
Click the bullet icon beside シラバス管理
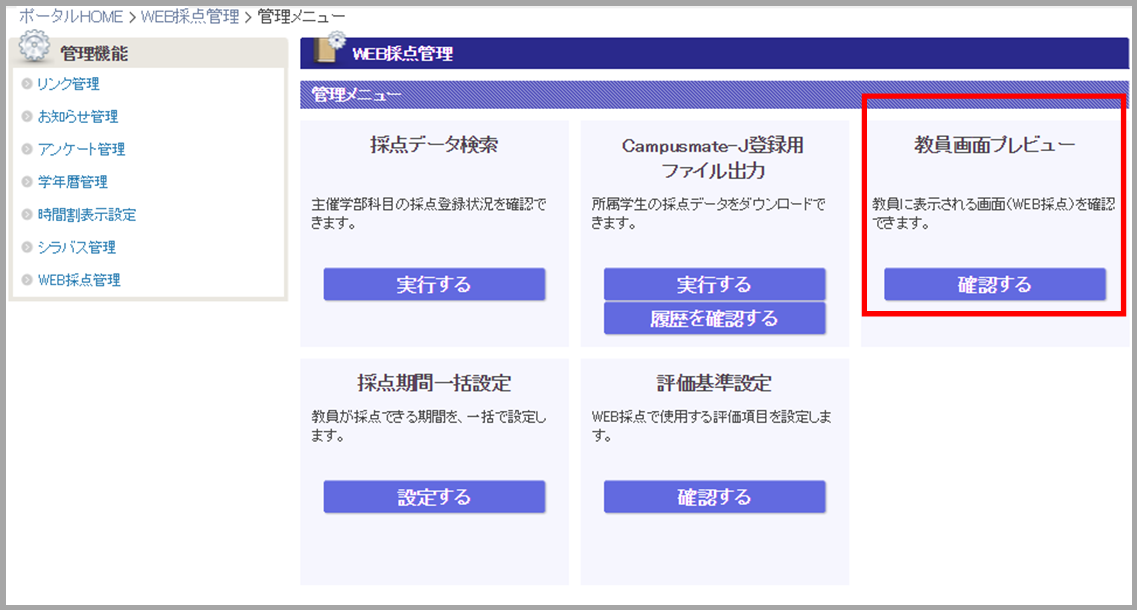point(27,247)
